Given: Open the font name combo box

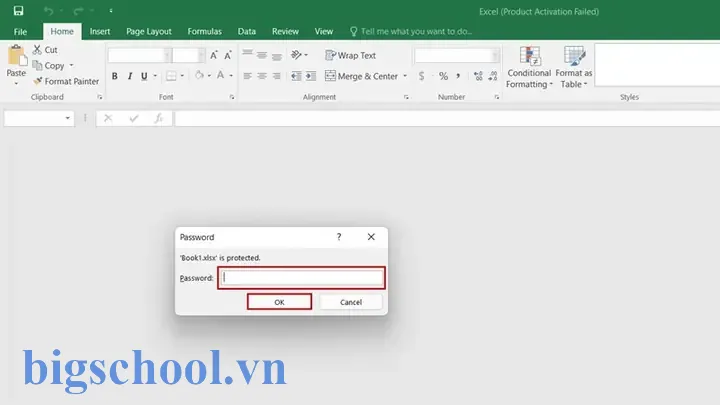Looking at the screenshot, I should (x=140, y=55).
